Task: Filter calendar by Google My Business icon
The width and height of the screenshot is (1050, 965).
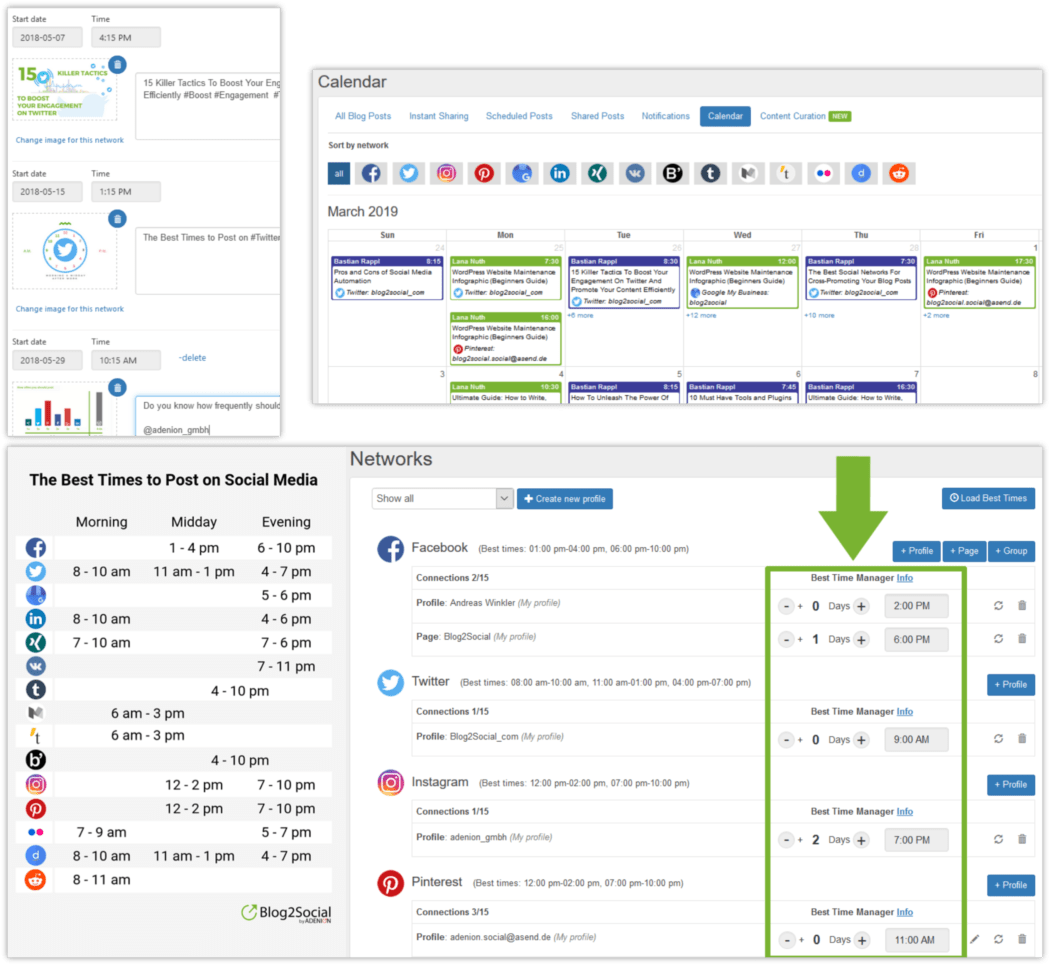Action: point(522,173)
